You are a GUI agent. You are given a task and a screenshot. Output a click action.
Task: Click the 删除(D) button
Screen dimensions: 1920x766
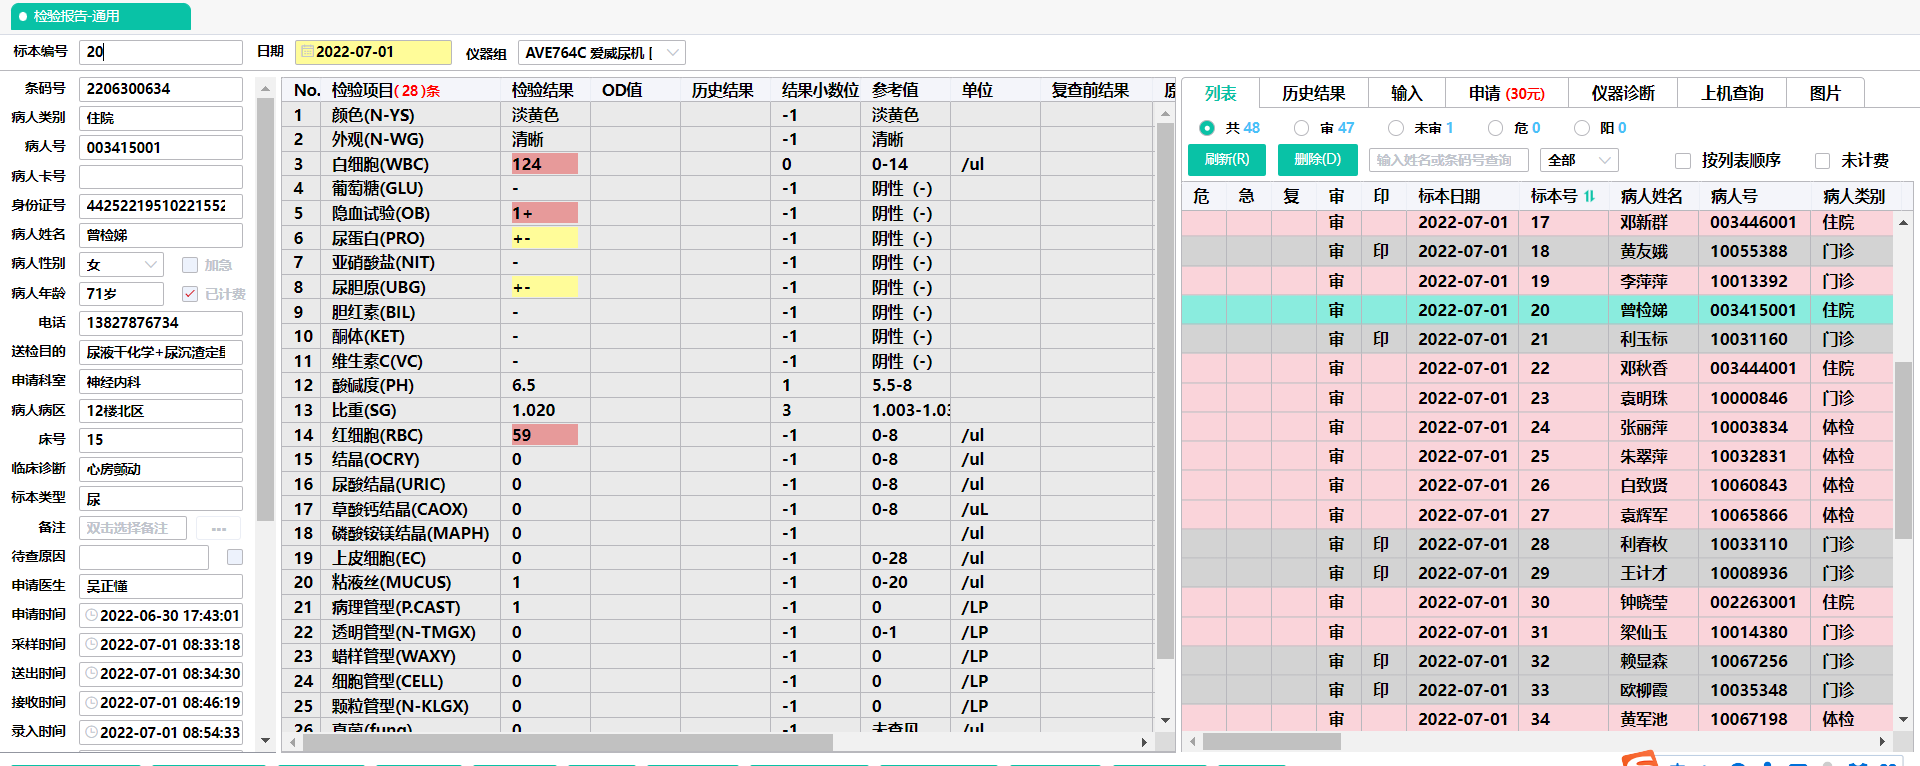coord(1317,160)
